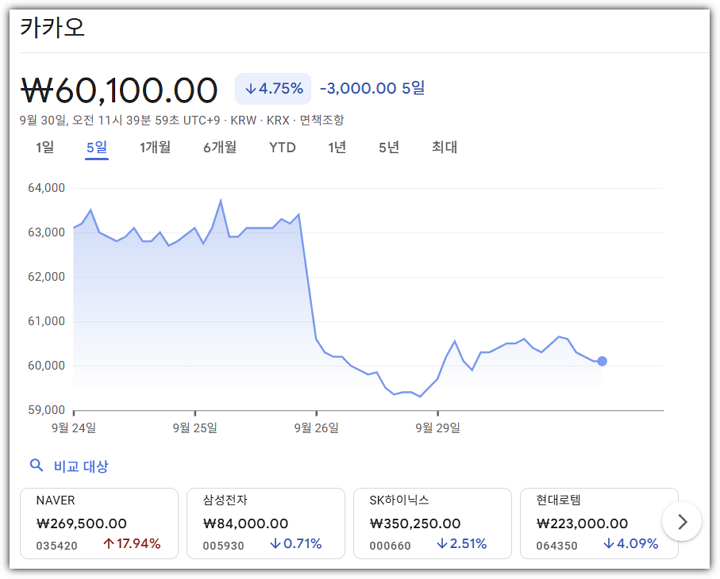Screen dimensions: 720x579
Task: Select the 1일 time range tab
Action: [45, 147]
